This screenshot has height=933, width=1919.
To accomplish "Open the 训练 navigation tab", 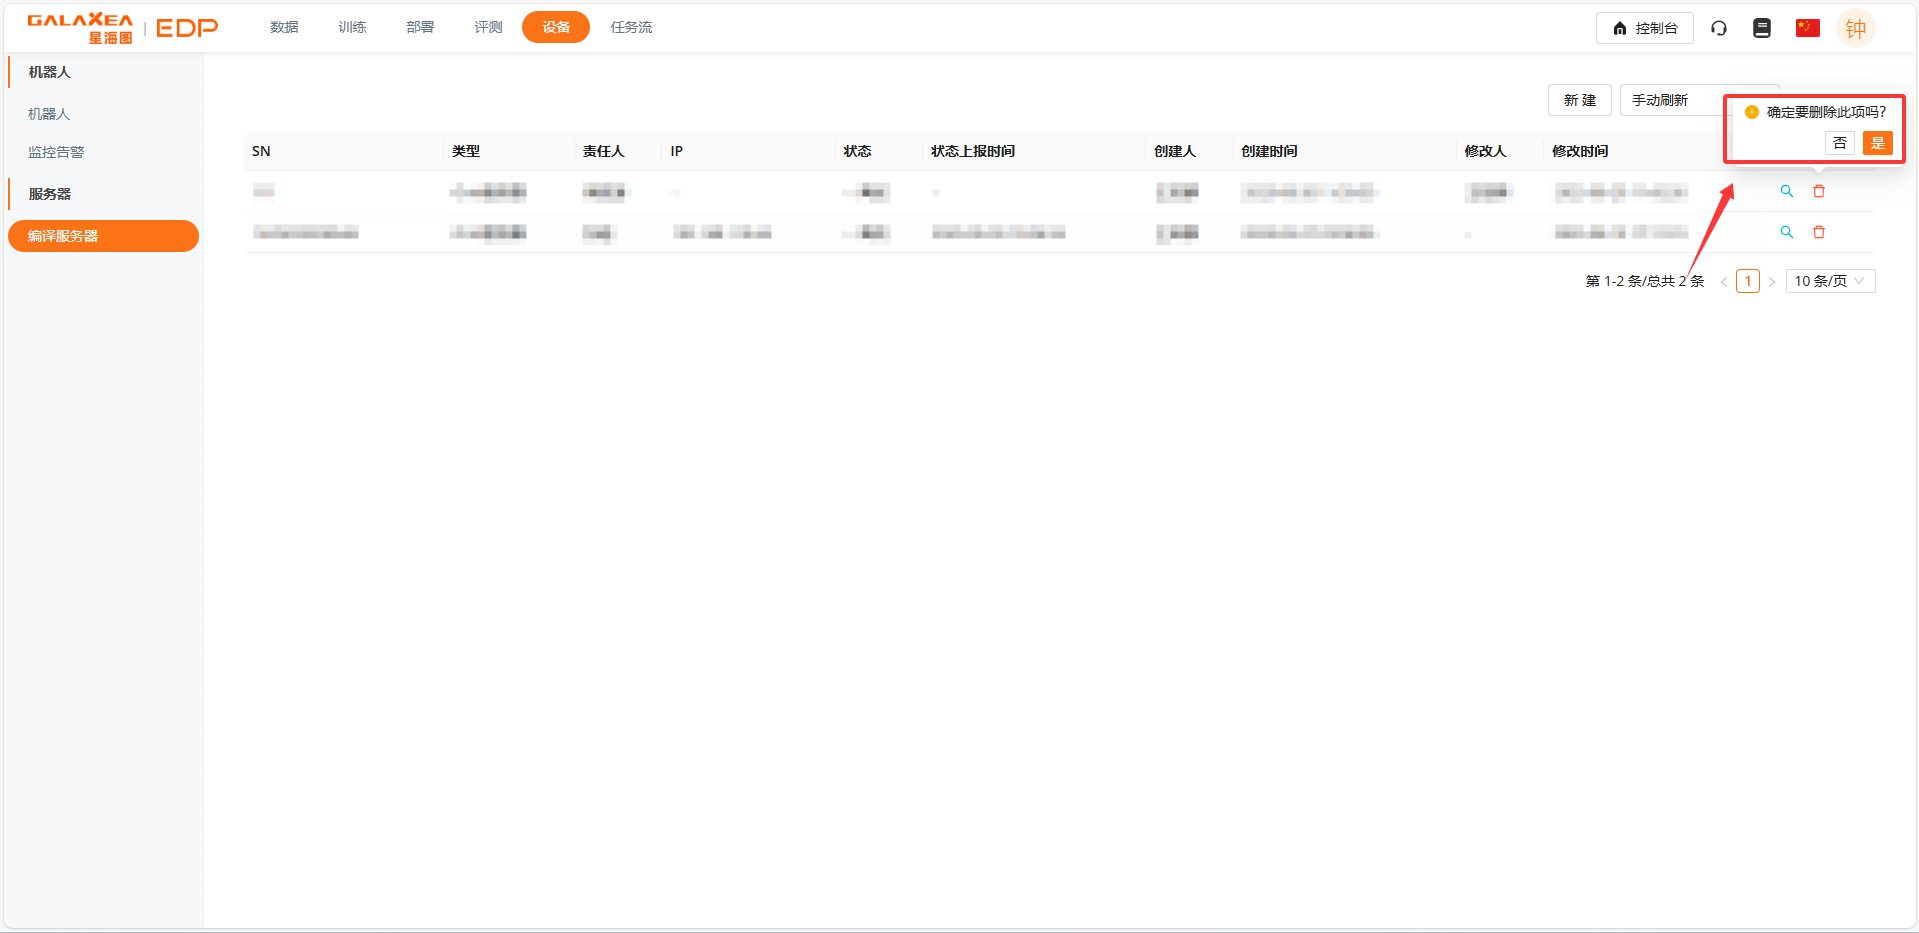I will pyautogui.click(x=352, y=27).
